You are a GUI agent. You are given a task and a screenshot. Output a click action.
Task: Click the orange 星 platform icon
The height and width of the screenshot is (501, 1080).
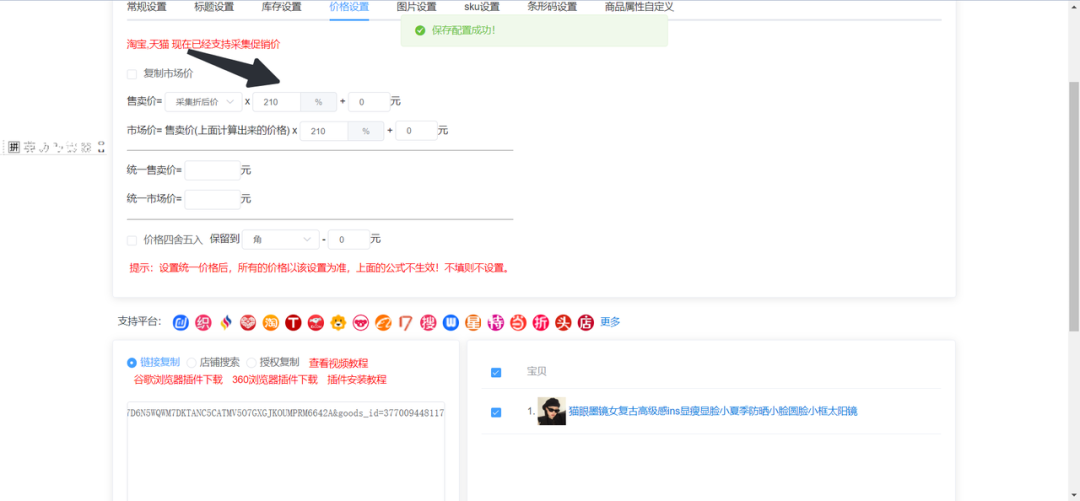coord(473,322)
